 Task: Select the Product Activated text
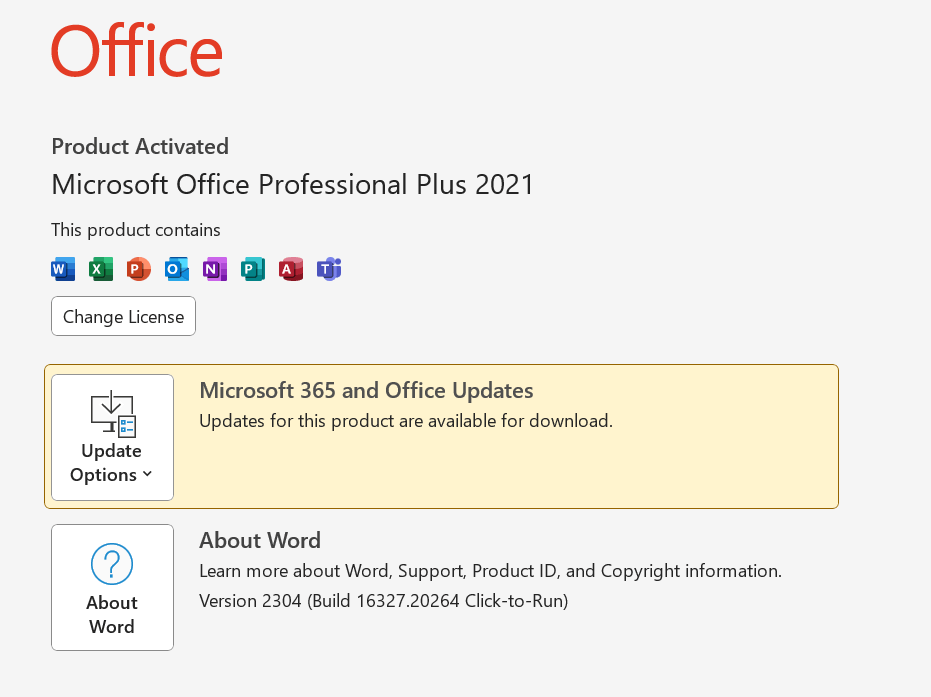click(140, 146)
